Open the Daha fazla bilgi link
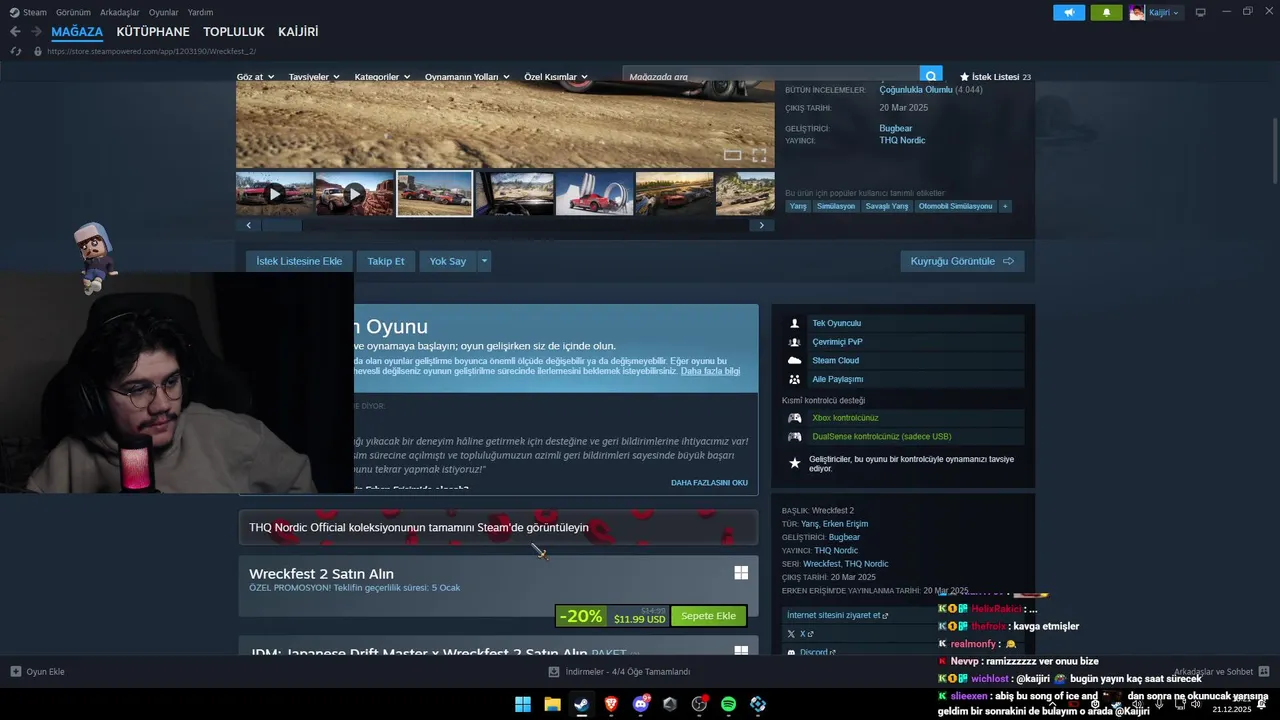 (x=710, y=371)
